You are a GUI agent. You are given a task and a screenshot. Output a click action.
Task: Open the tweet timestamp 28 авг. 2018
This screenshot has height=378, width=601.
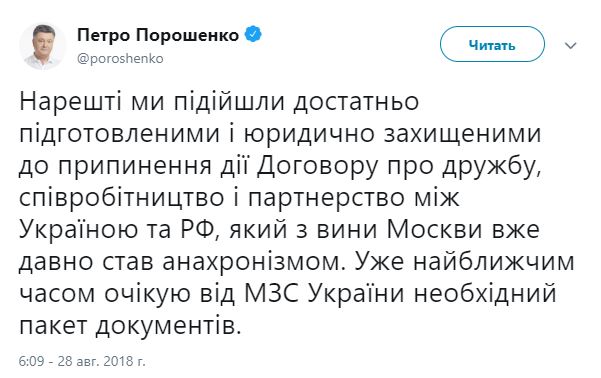[101, 361]
